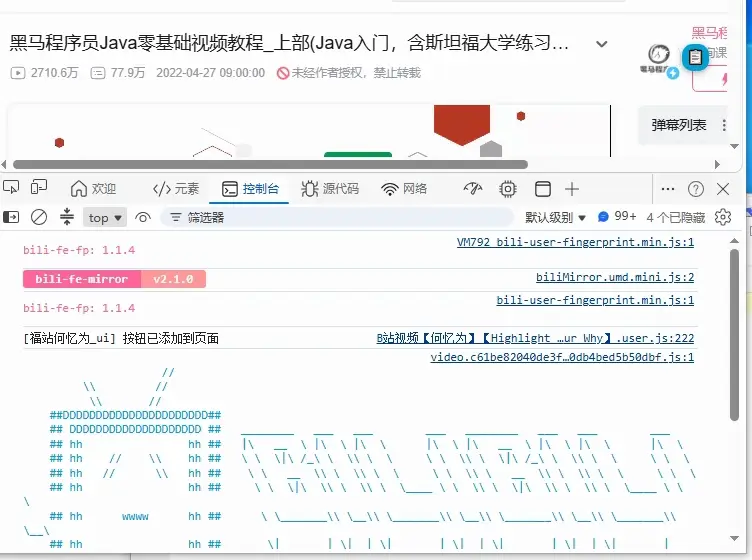Follow uploader with the blue plus badge
752x560 pixels.
[x=673, y=73]
